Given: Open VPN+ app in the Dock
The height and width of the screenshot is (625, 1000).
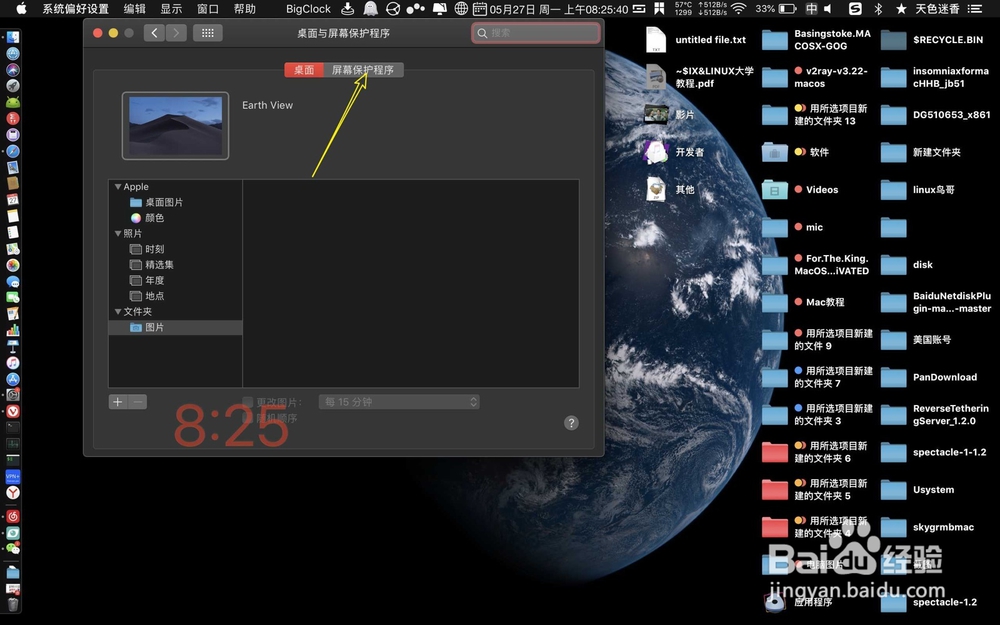Looking at the screenshot, I should (13, 476).
